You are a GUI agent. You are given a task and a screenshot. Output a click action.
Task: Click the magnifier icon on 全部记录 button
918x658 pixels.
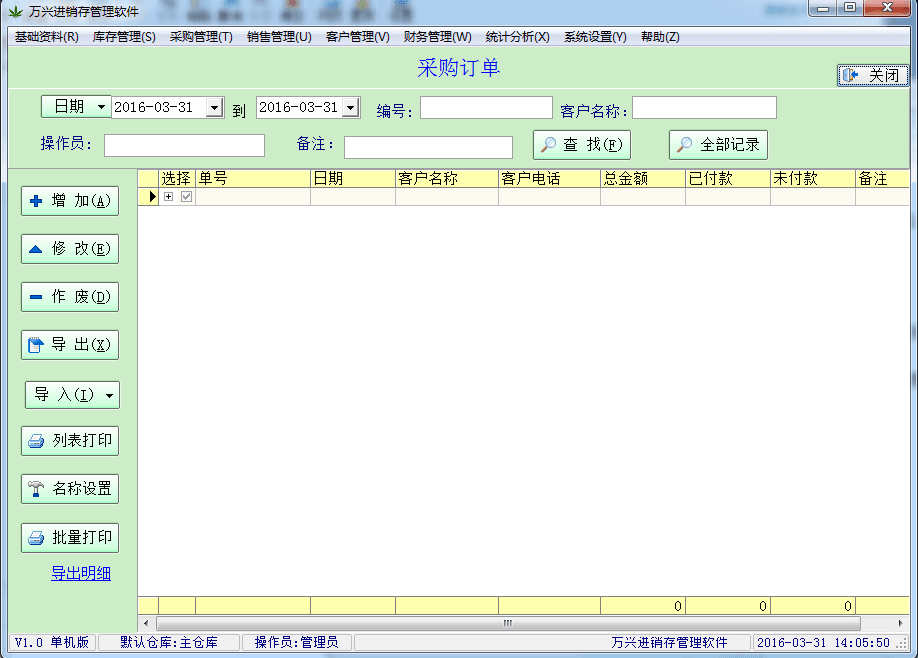pos(684,145)
